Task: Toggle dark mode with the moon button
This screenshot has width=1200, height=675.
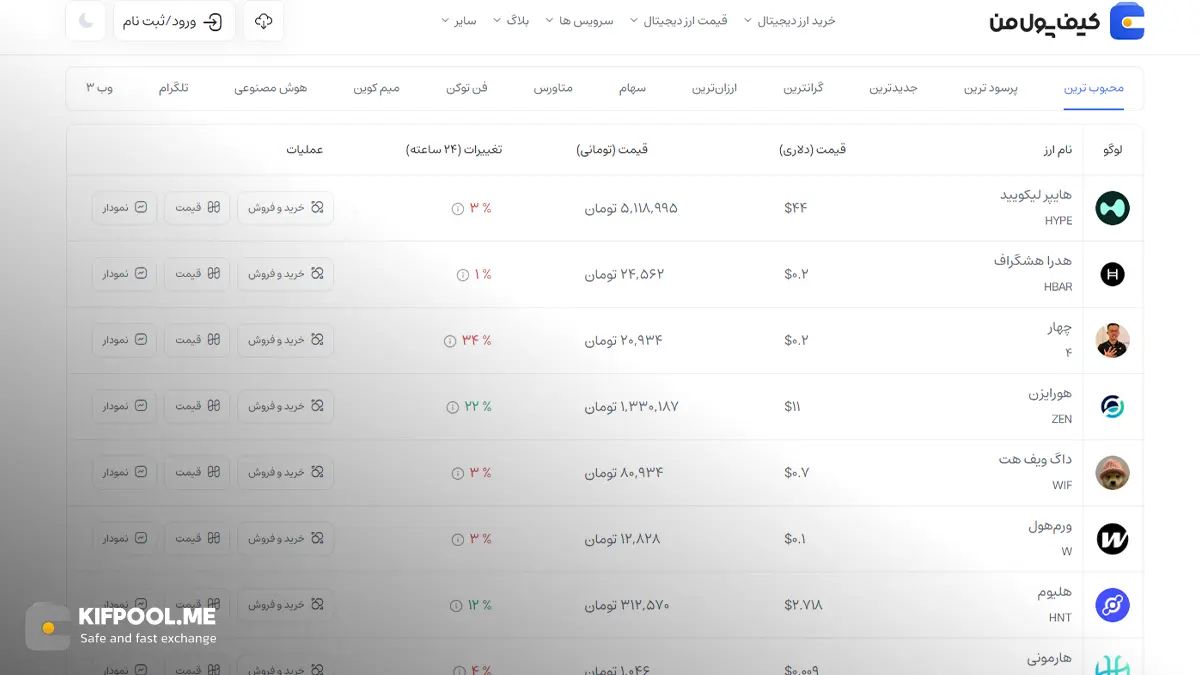Action: tap(85, 21)
